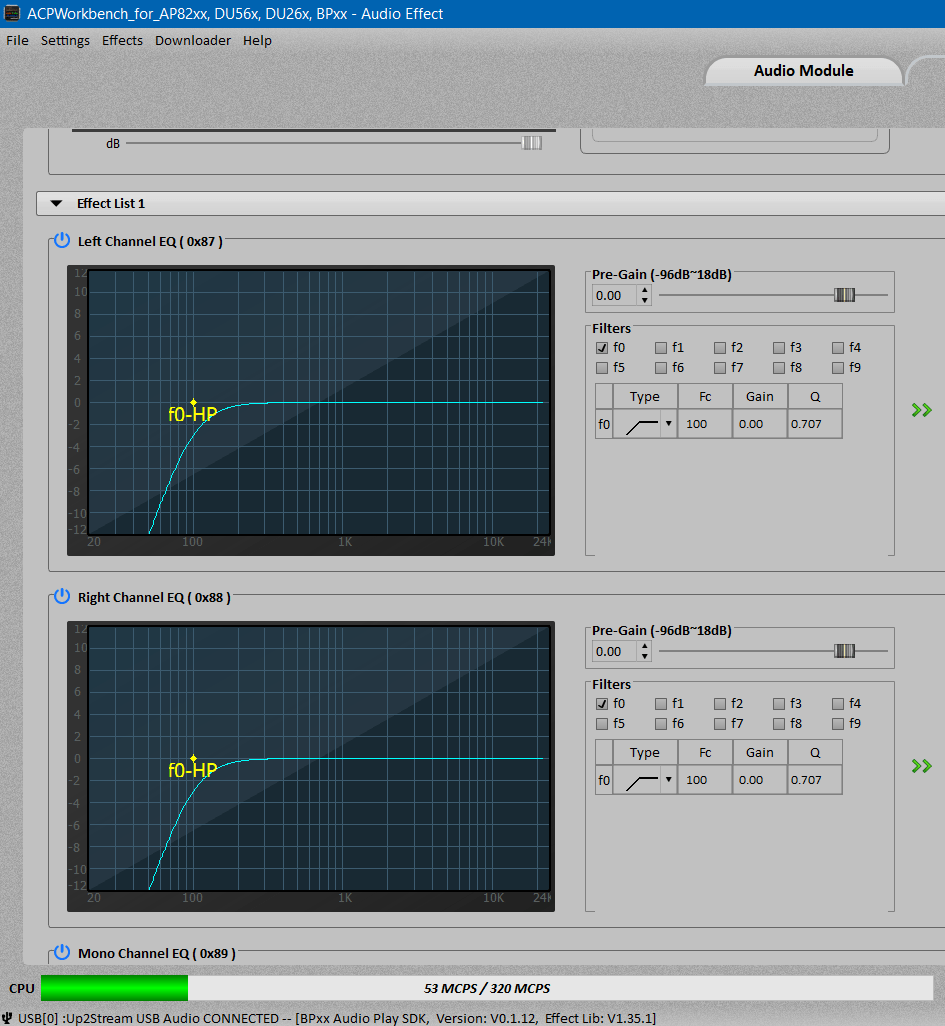Click f0 row header in Right Channel table
Image resolution: width=945 pixels, height=1026 pixels.
point(604,780)
